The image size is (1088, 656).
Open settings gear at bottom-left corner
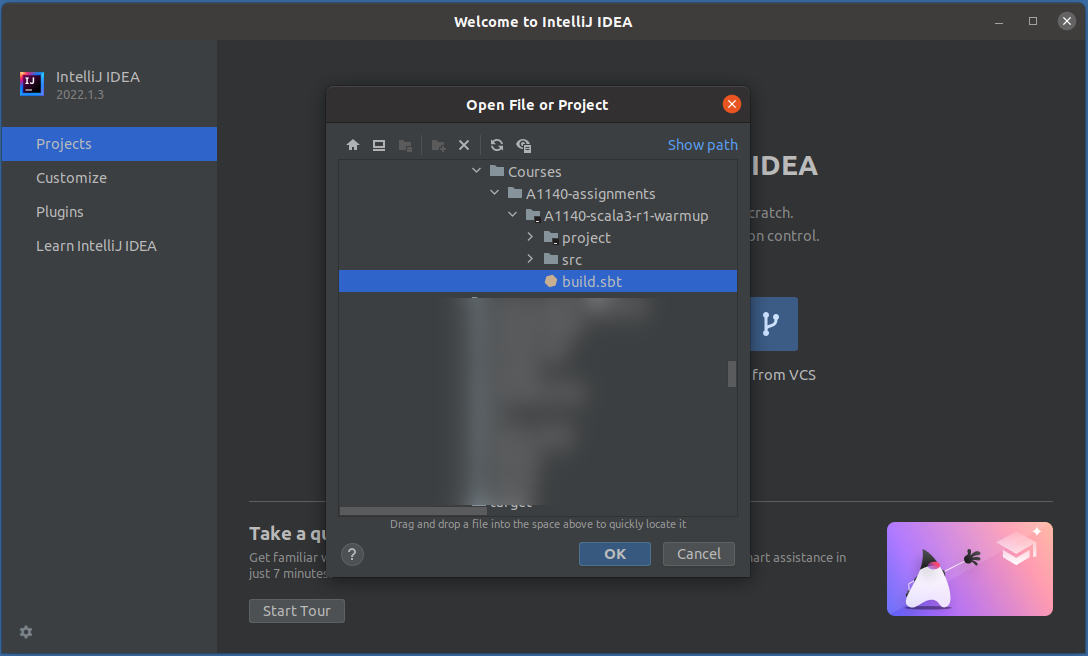click(x=26, y=632)
